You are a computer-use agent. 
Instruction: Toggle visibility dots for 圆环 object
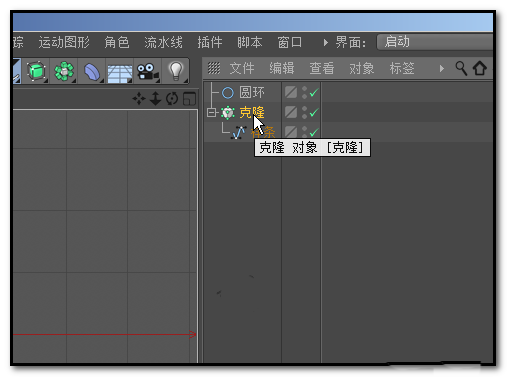(x=304, y=92)
